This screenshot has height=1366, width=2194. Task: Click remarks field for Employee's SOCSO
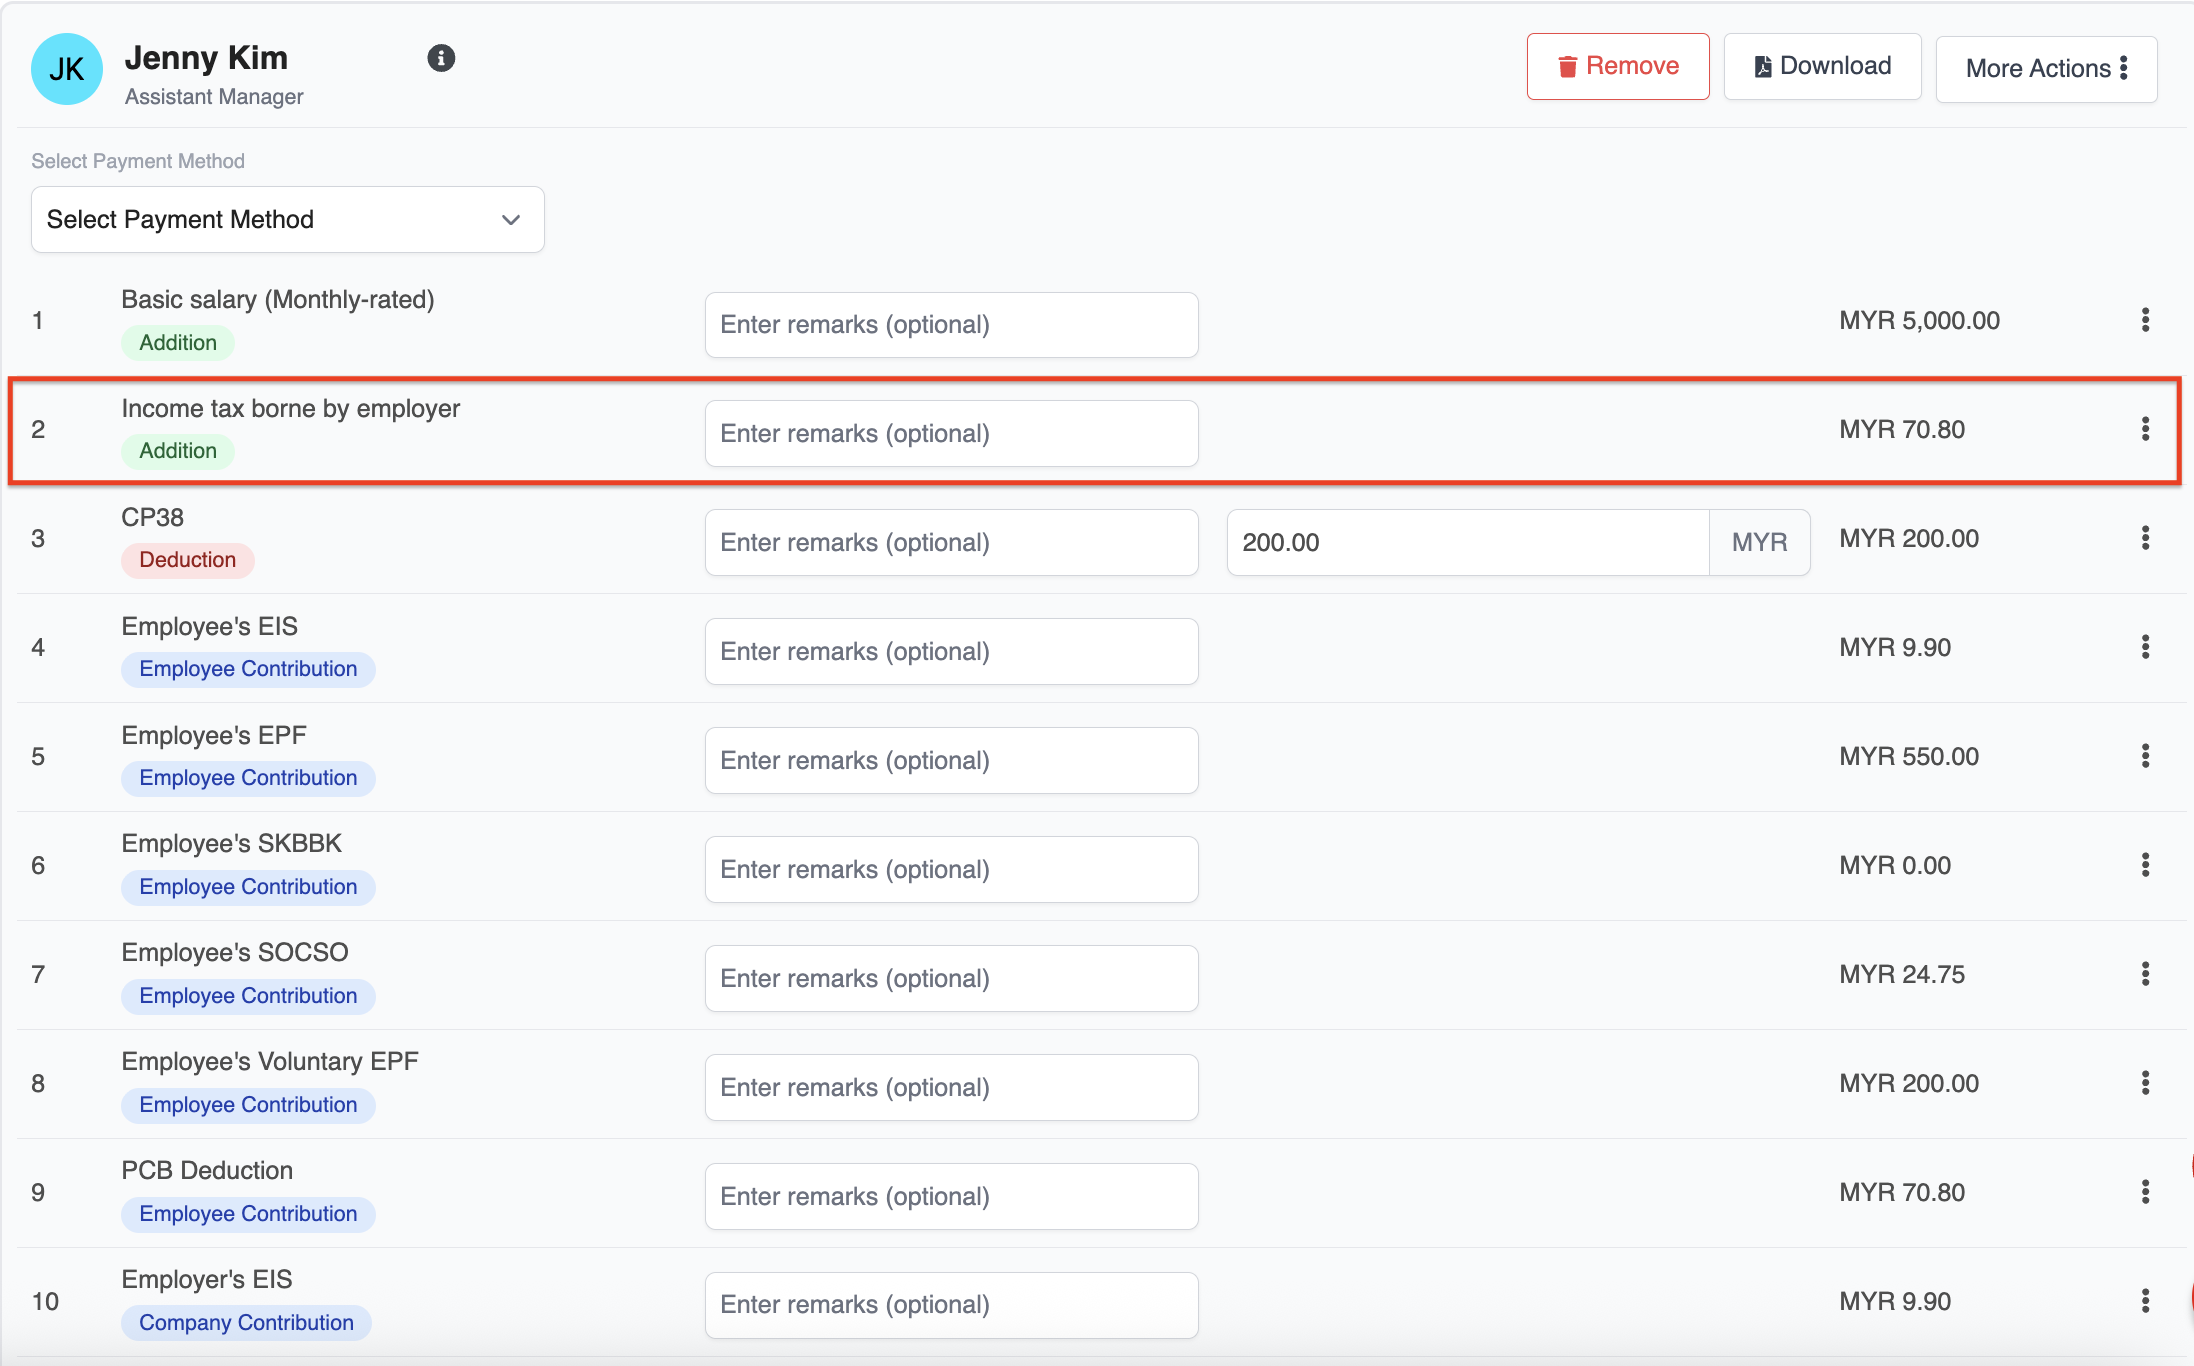click(952, 979)
